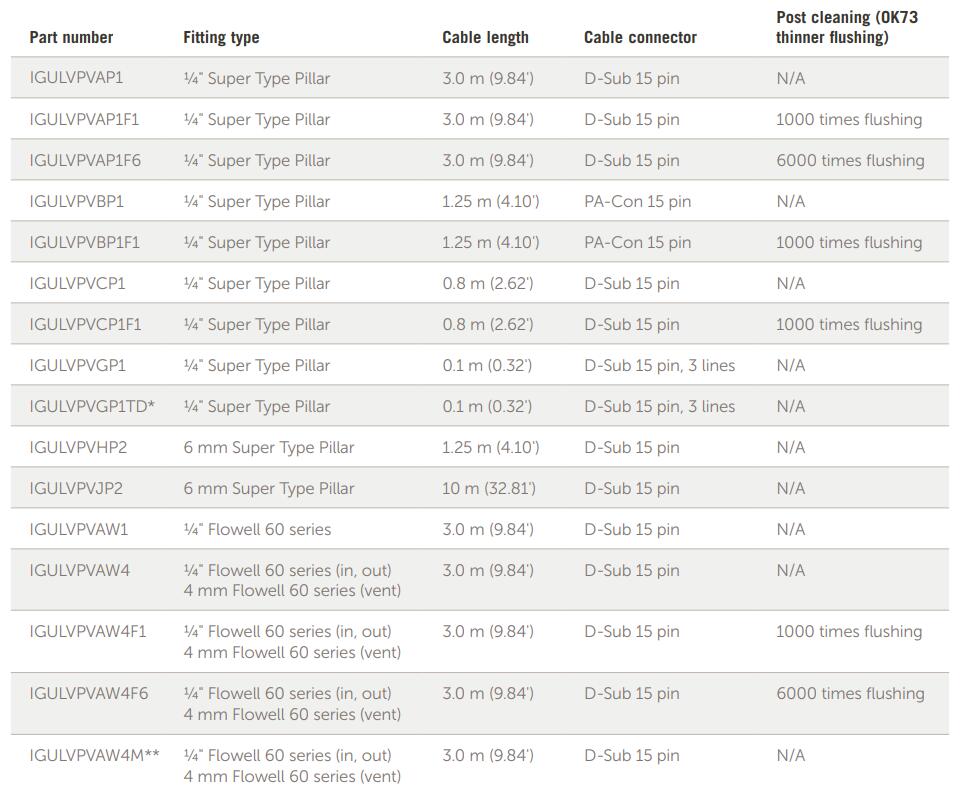Viewport: 960px width, 790px height.
Task: Select part number IGULVPVAP1
Action: (x=76, y=78)
